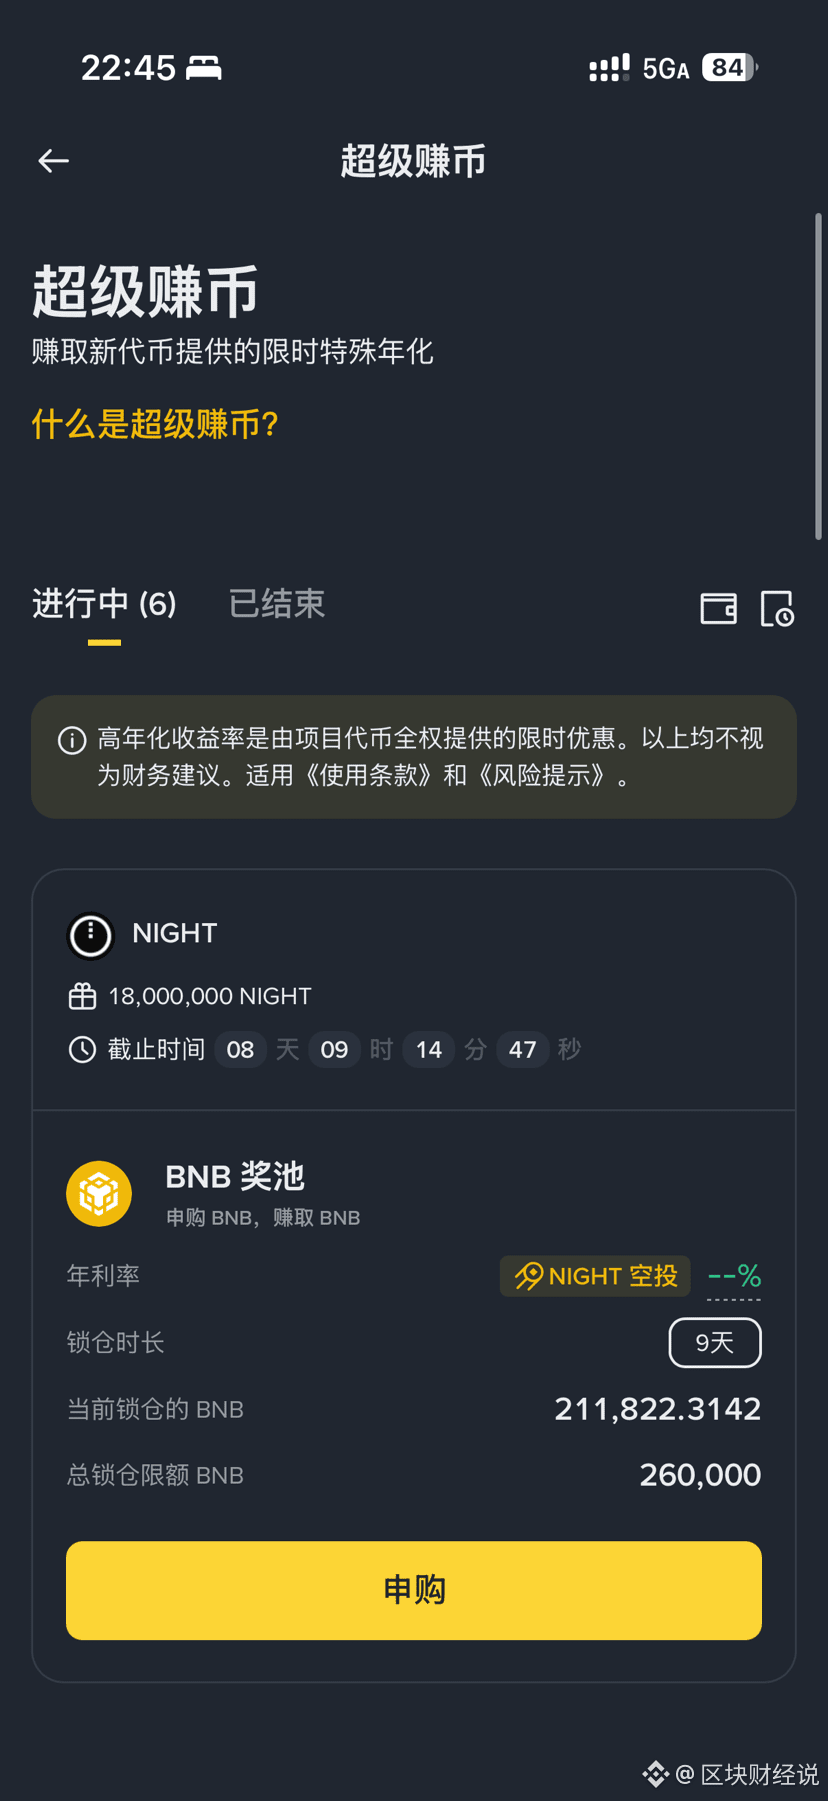Tap the battery indicator in status bar
This screenshot has width=828, height=1801.
click(729, 68)
